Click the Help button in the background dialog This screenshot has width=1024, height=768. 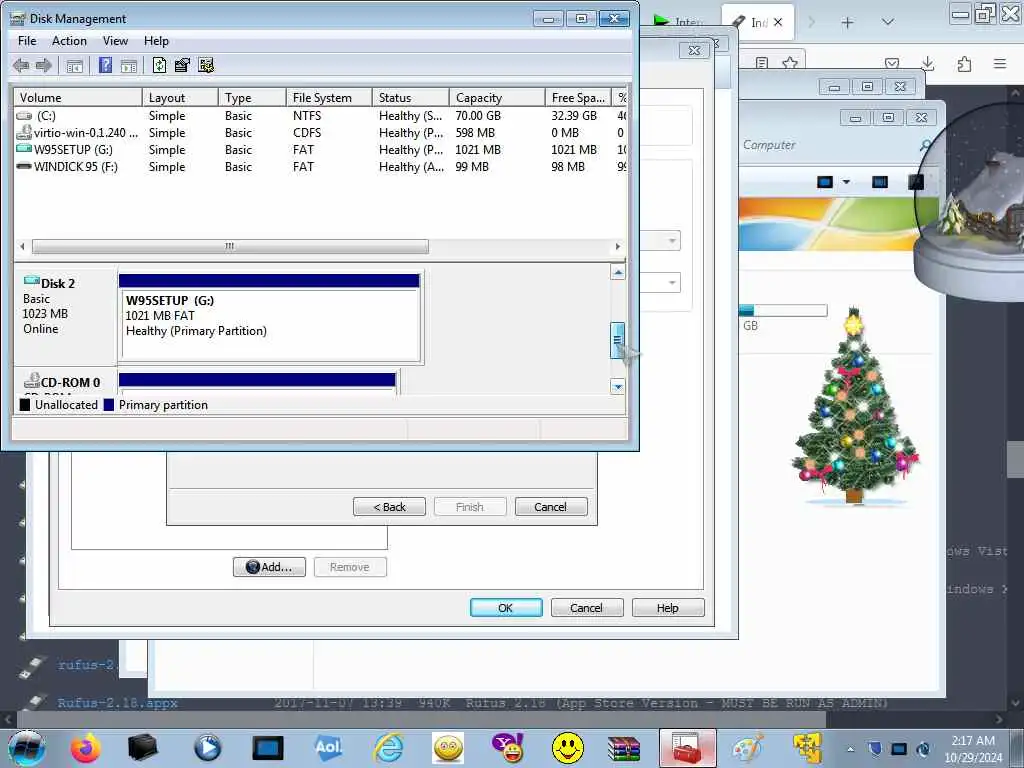click(x=667, y=607)
